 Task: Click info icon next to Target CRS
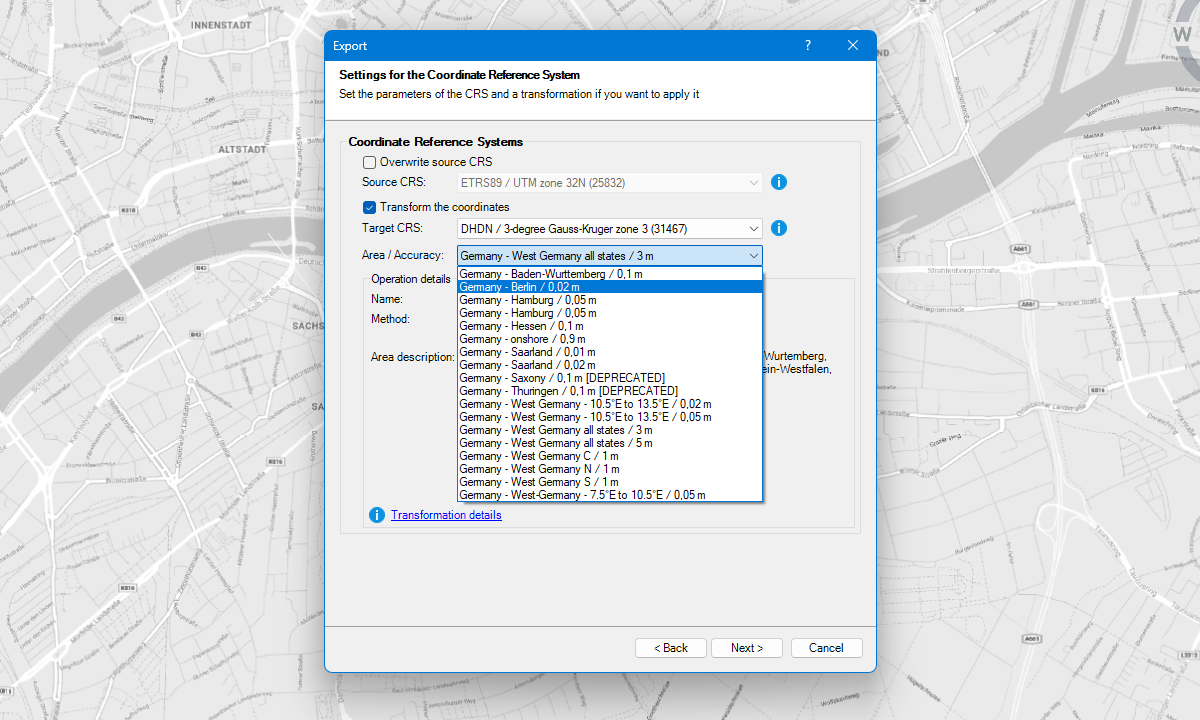tap(779, 228)
